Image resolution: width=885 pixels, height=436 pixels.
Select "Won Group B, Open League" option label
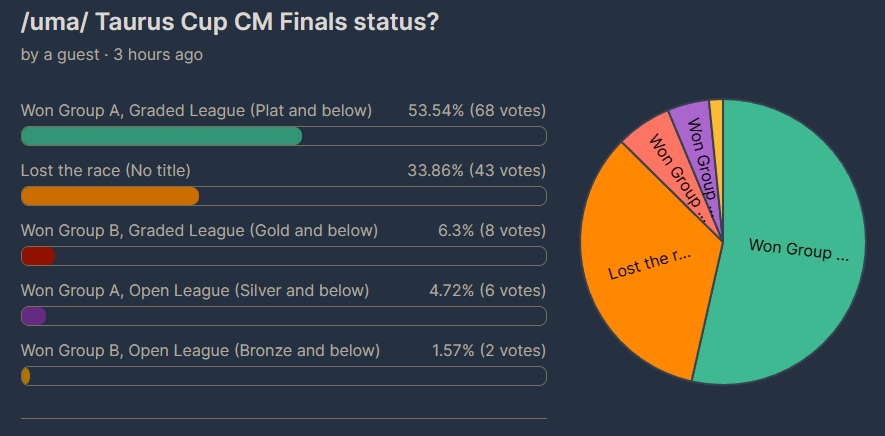pos(200,350)
